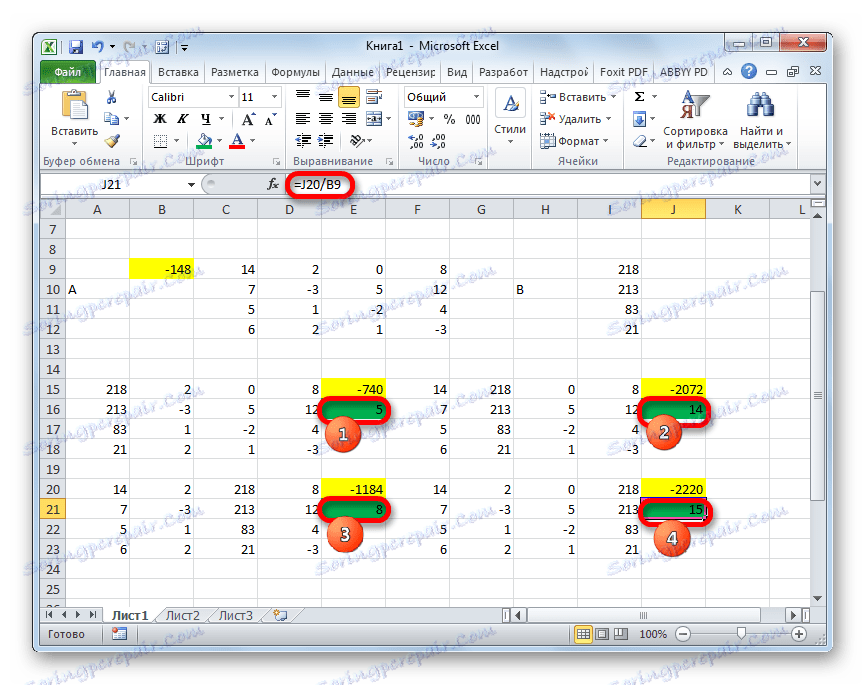Screen dimensions: 866x685
Task: Toggle Underline (Ч) formatting
Action: (x=205, y=119)
